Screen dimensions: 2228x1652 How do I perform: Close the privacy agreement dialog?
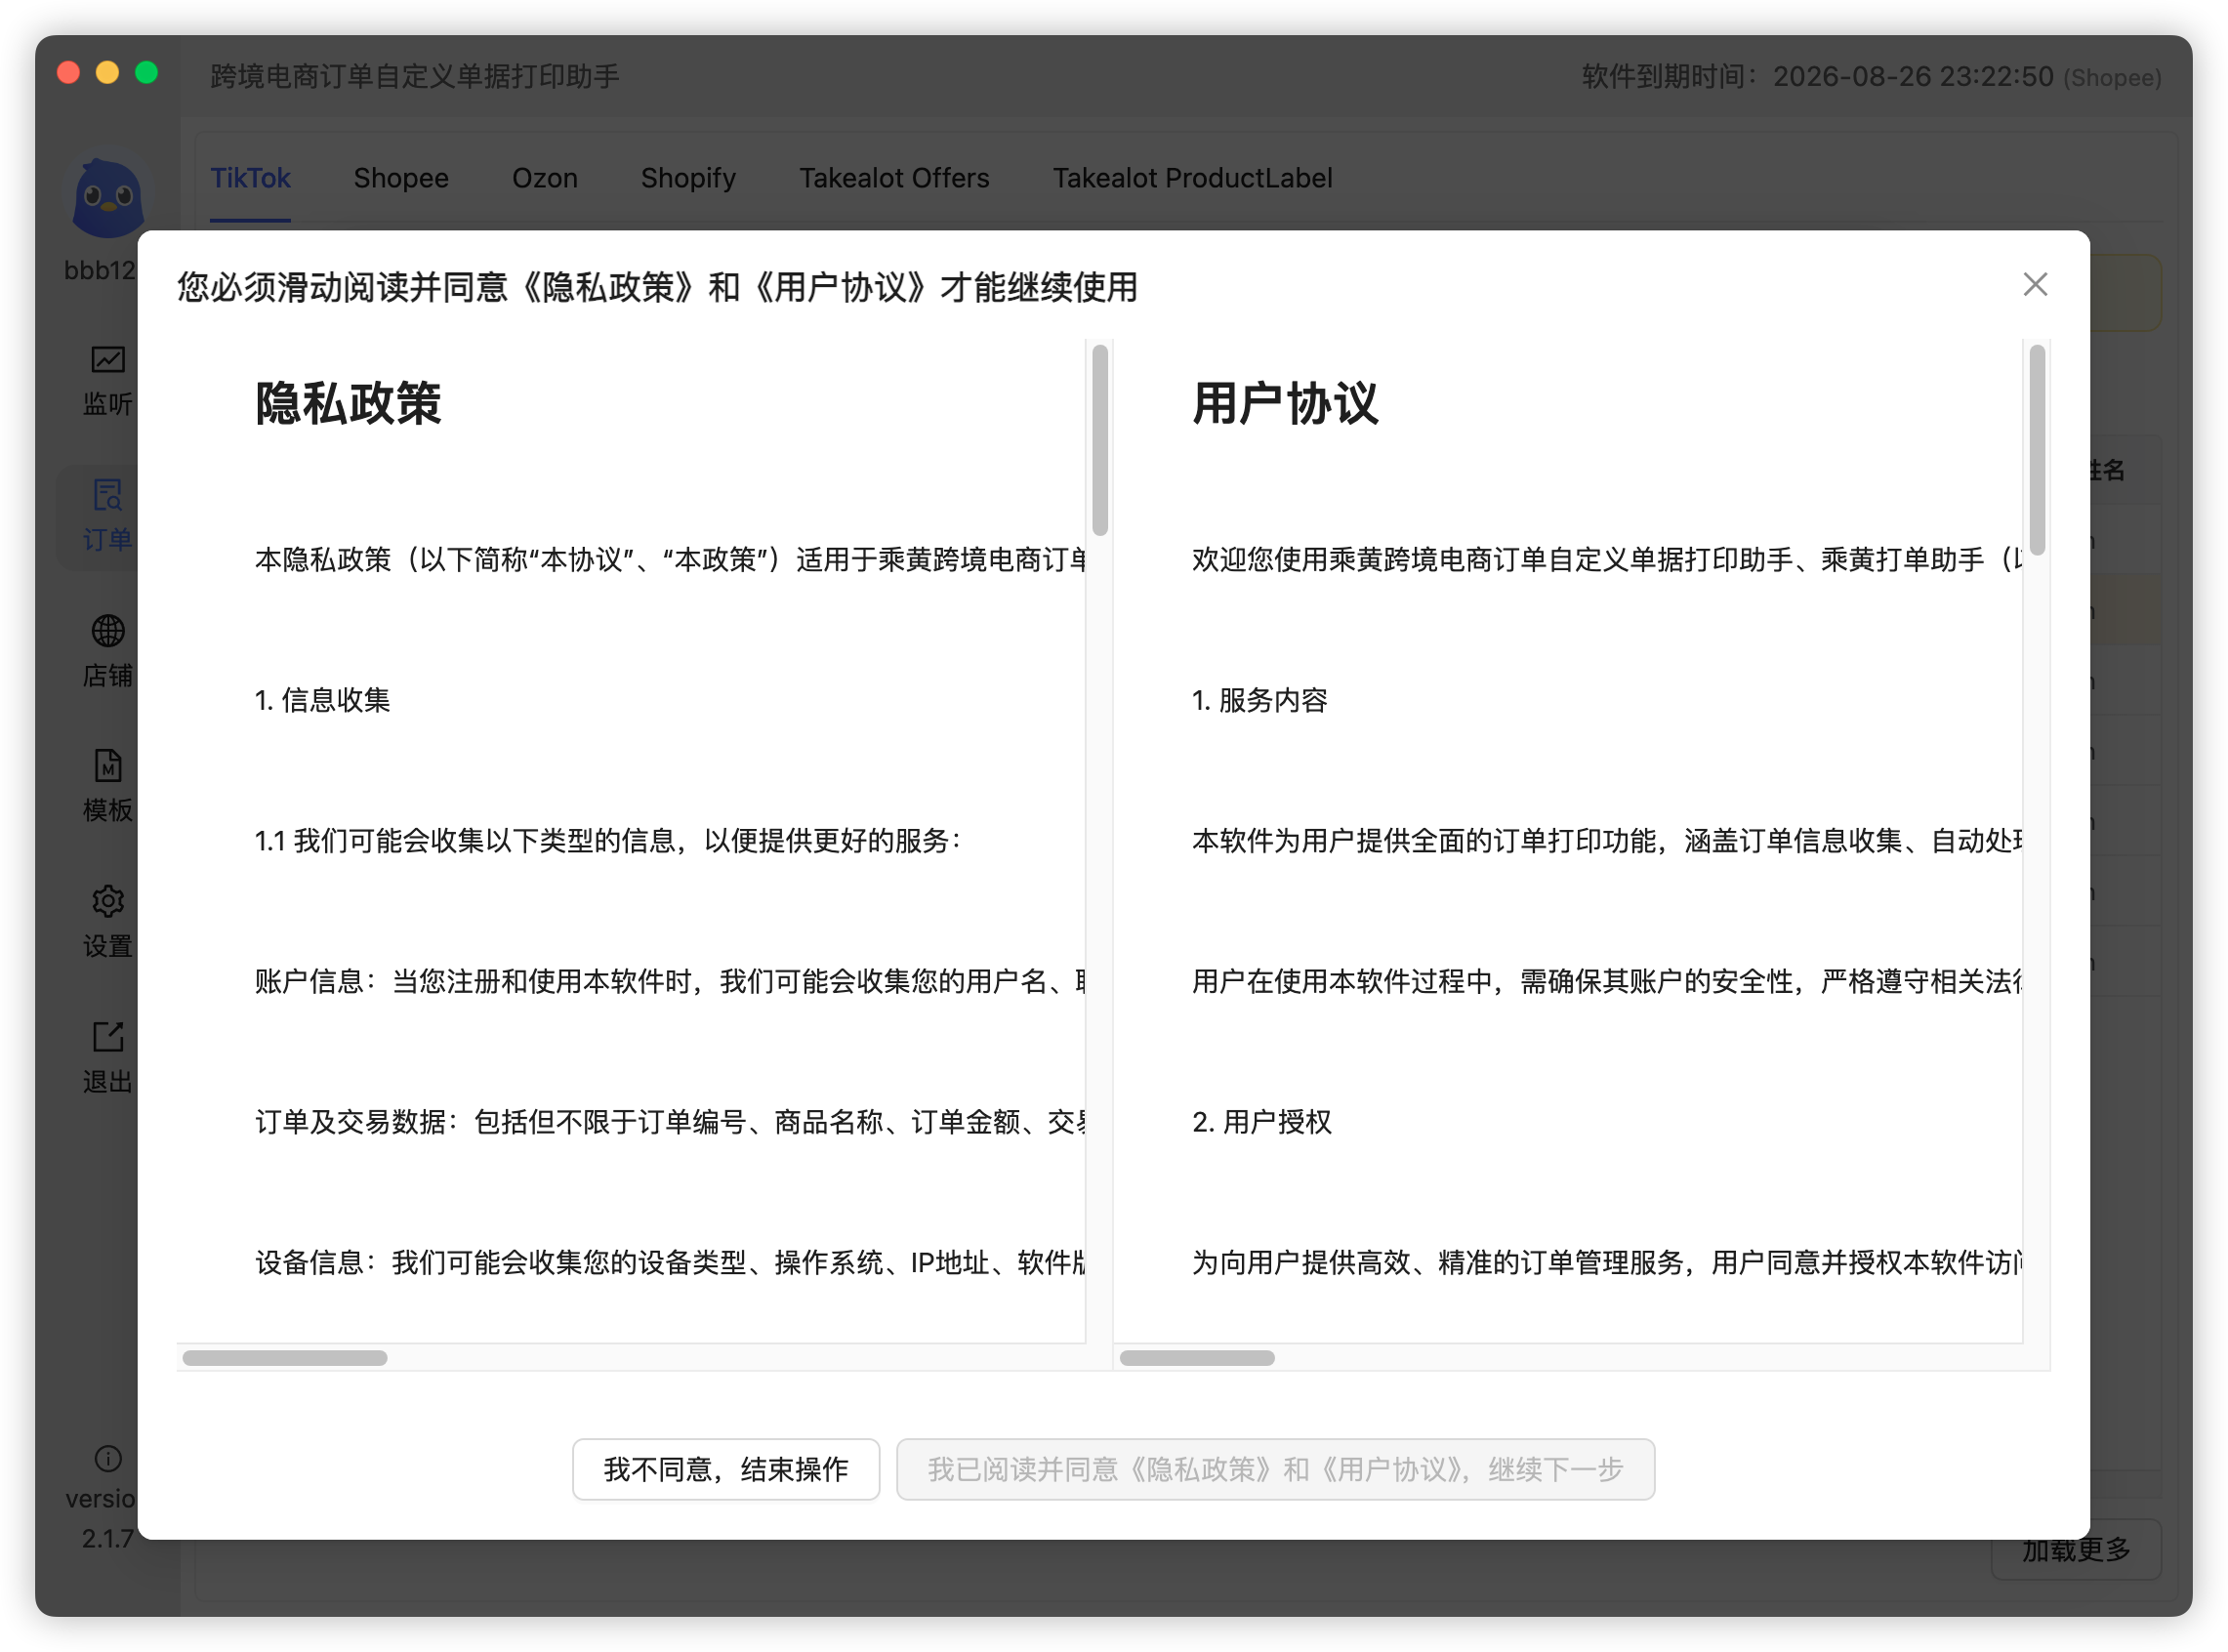coord(2035,285)
